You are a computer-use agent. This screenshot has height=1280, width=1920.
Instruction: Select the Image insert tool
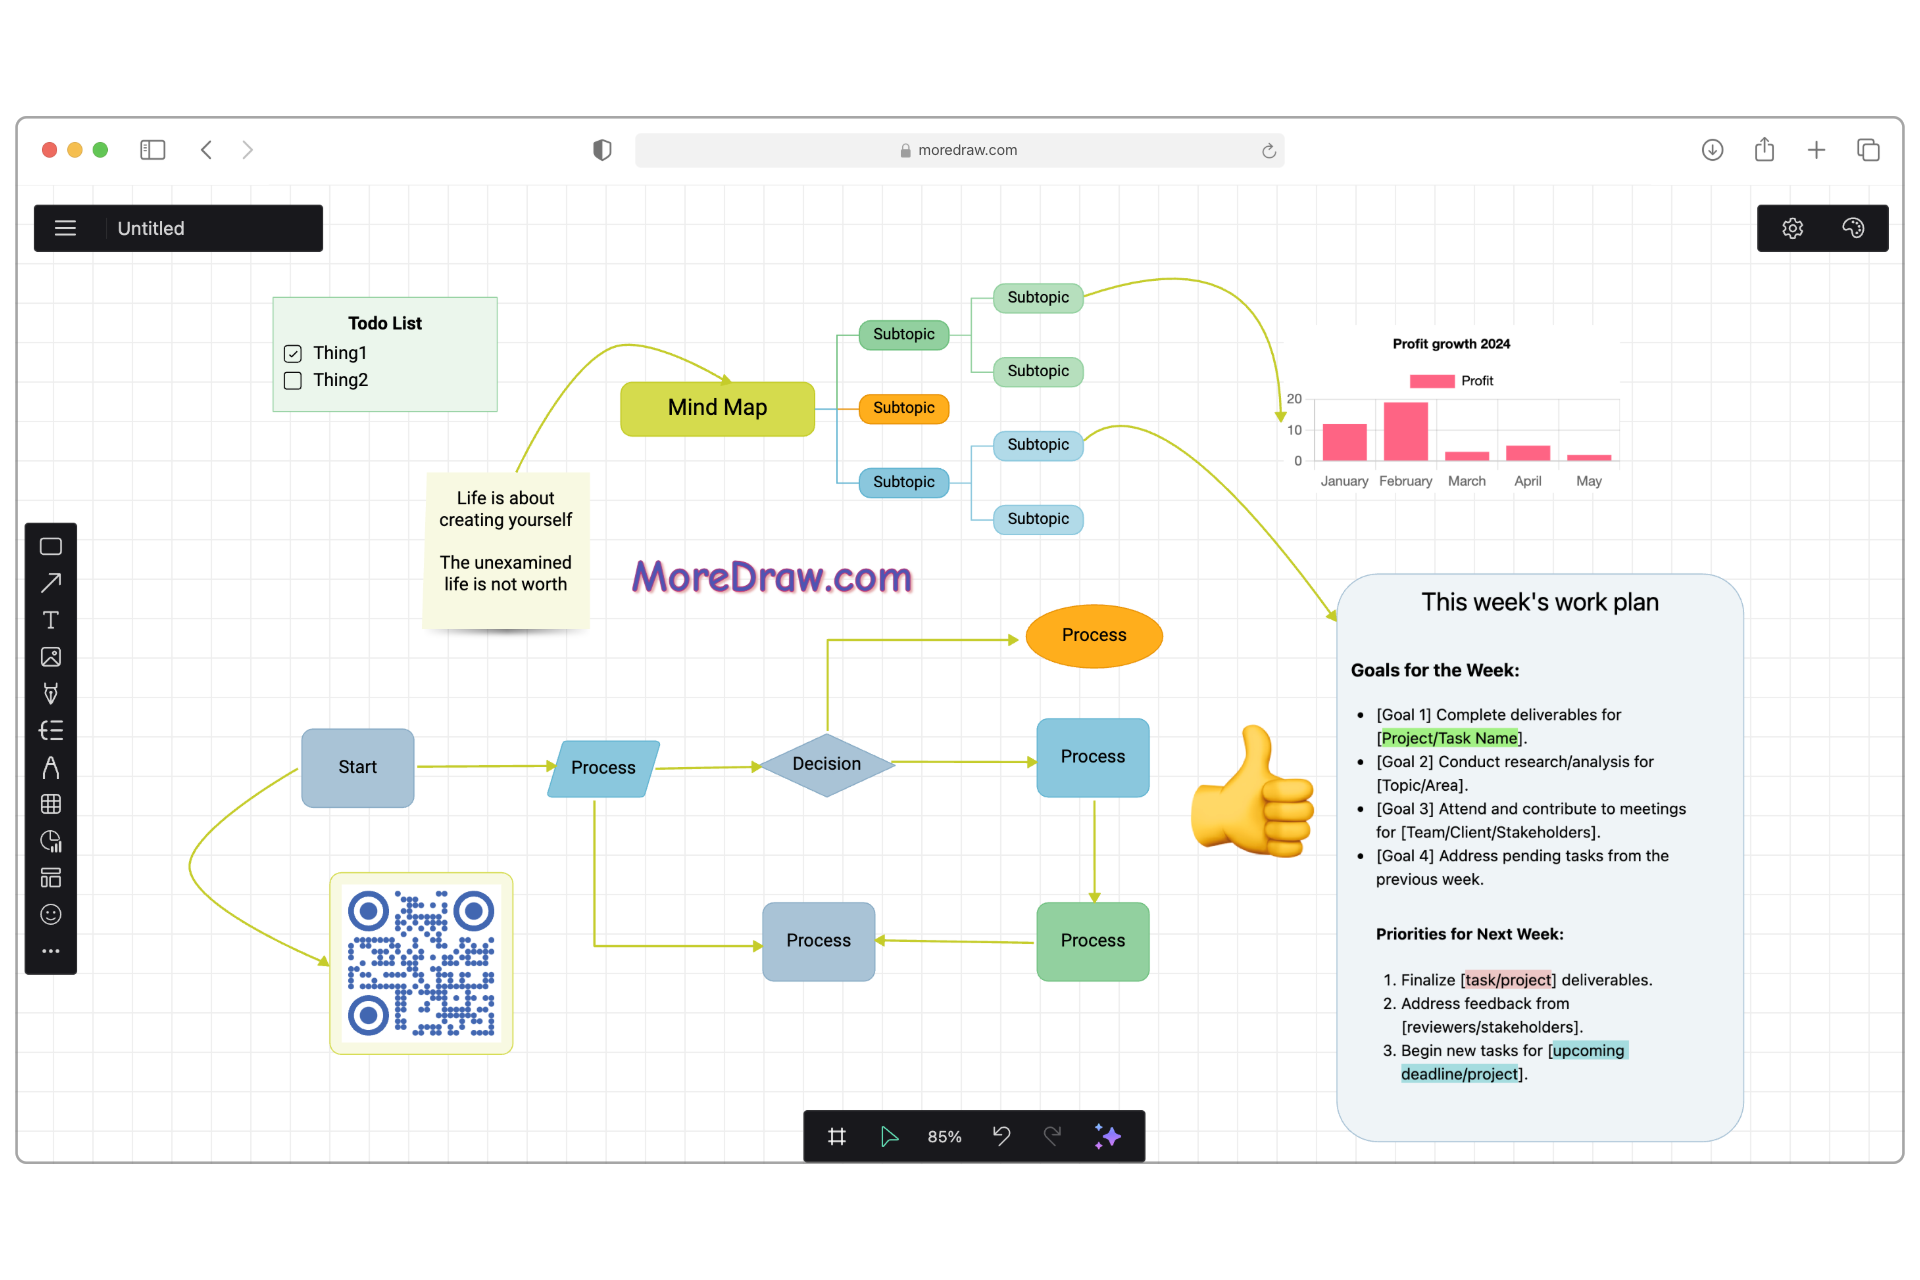tap(51, 657)
